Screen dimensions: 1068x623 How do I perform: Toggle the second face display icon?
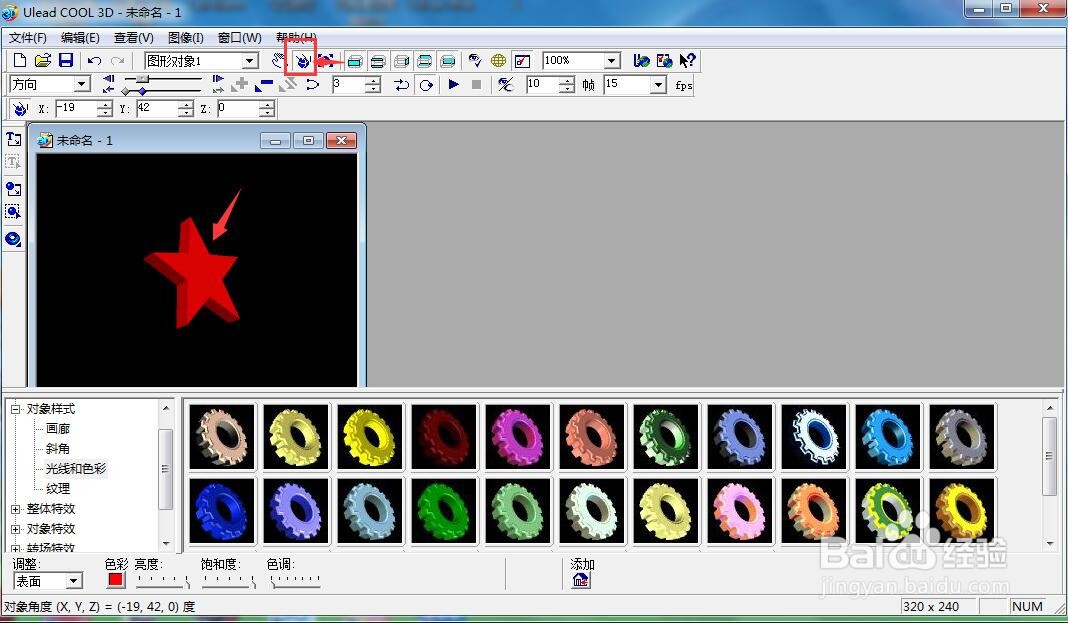tap(377, 61)
